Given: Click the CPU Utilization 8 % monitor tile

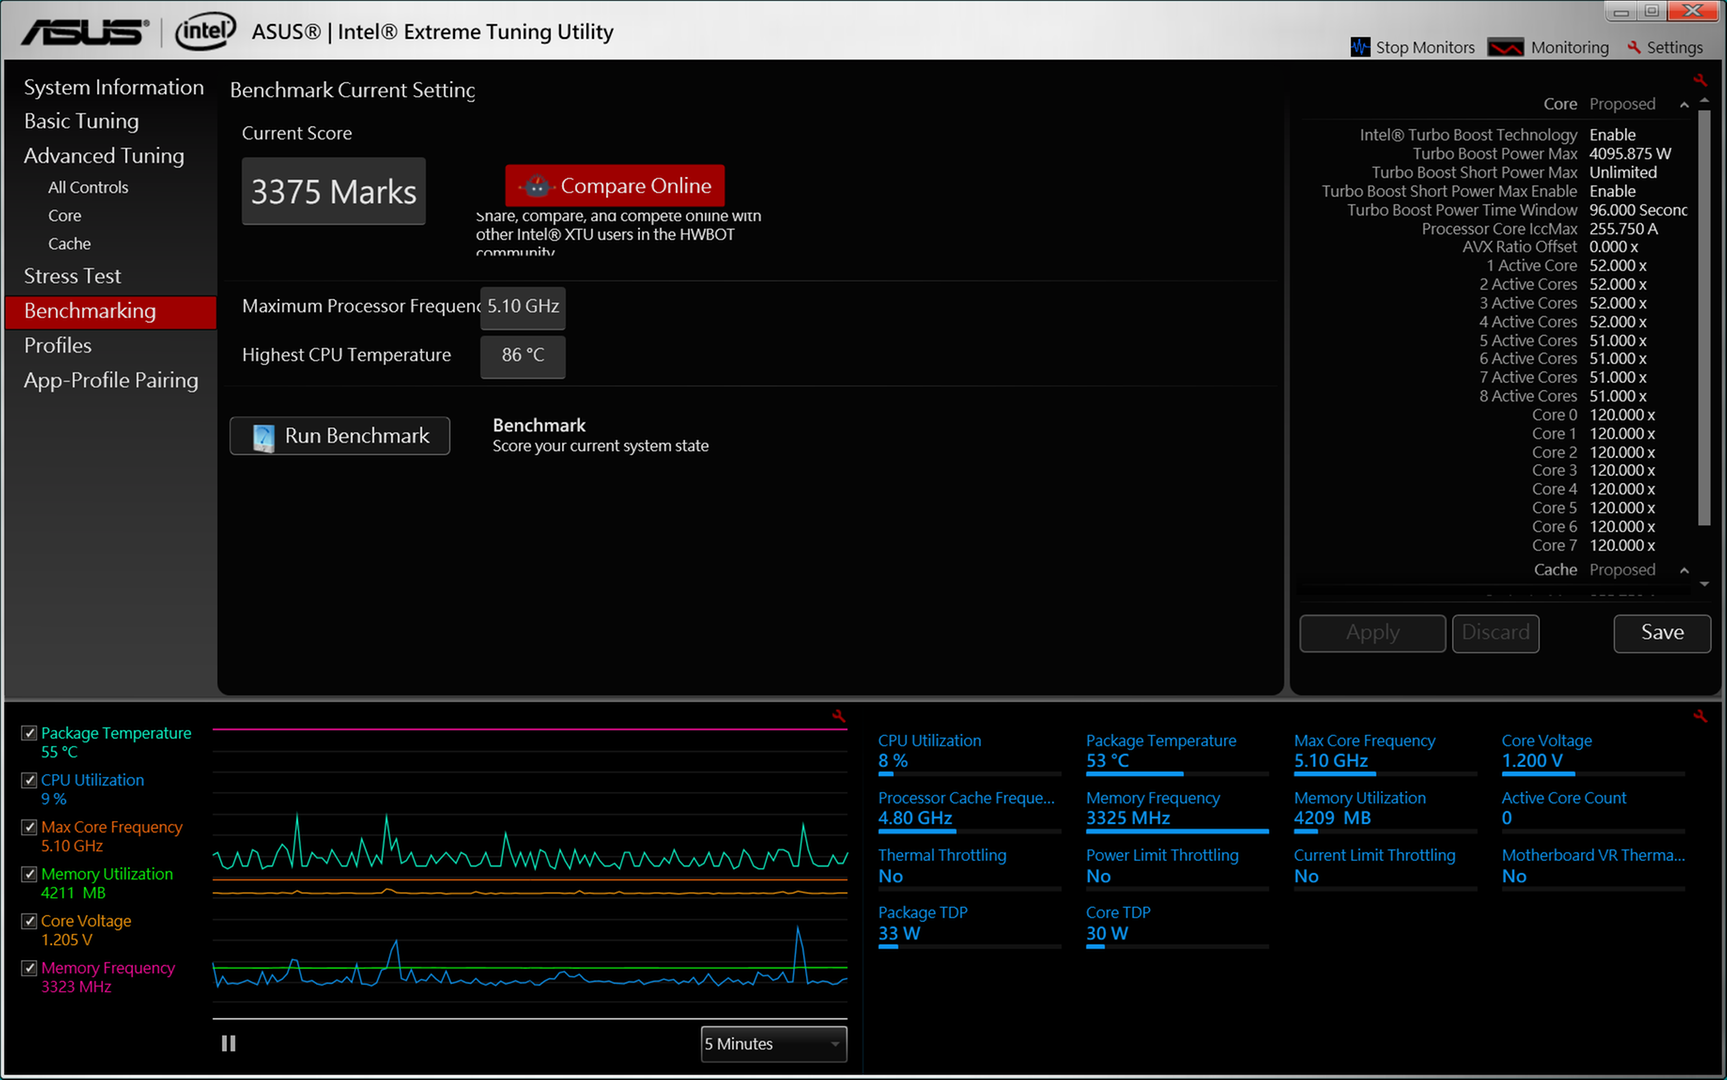Looking at the screenshot, I should [969, 753].
